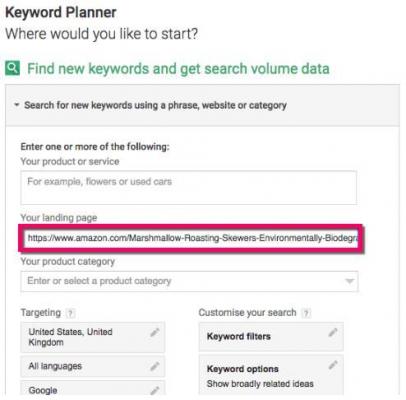Image resolution: width=406 pixels, height=400 pixels.
Task: Click Find new keywords and get search volume data
Action: point(178,68)
